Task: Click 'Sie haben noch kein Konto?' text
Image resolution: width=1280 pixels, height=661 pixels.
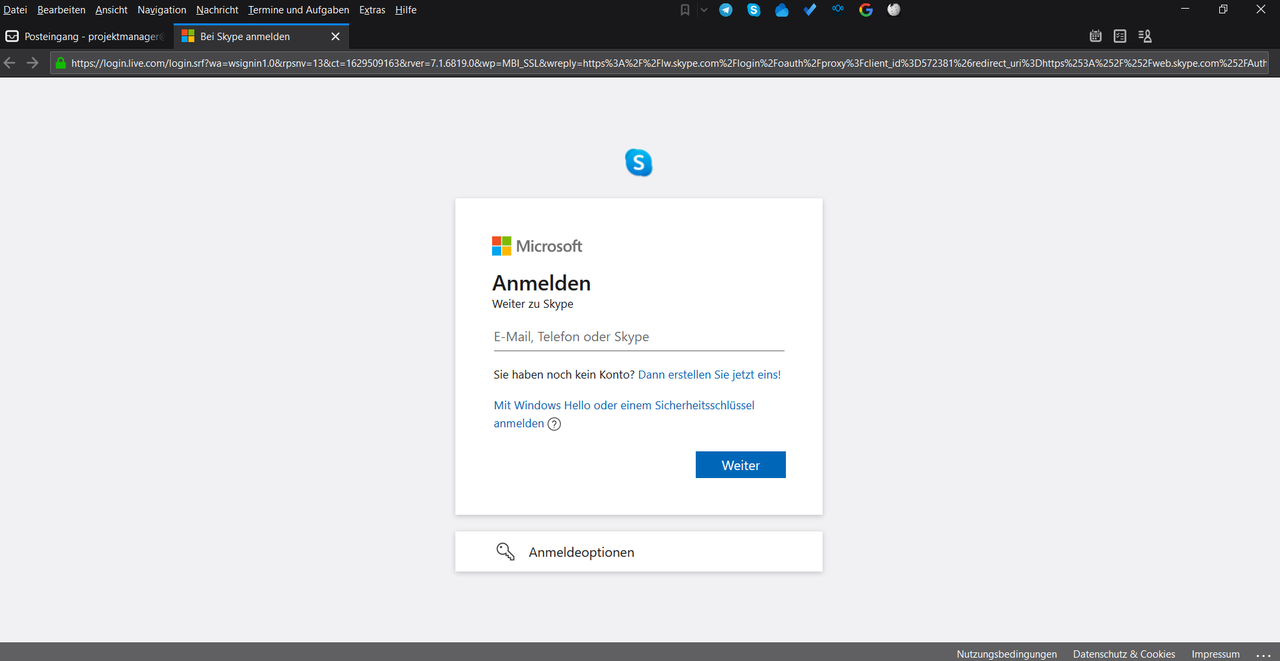Action: click(564, 375)
